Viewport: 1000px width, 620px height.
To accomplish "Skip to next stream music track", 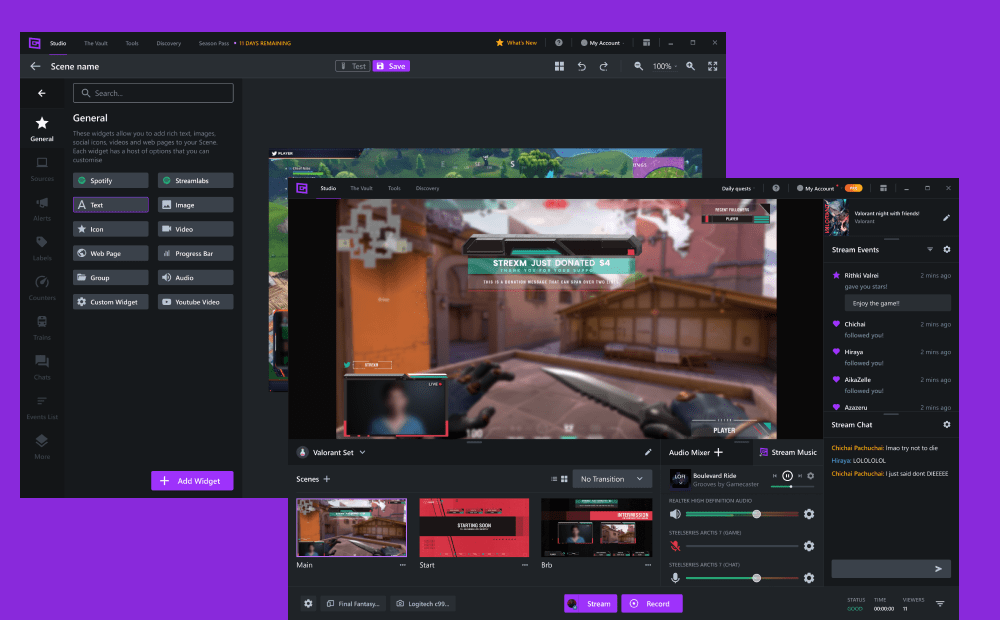I will point(800,476).
